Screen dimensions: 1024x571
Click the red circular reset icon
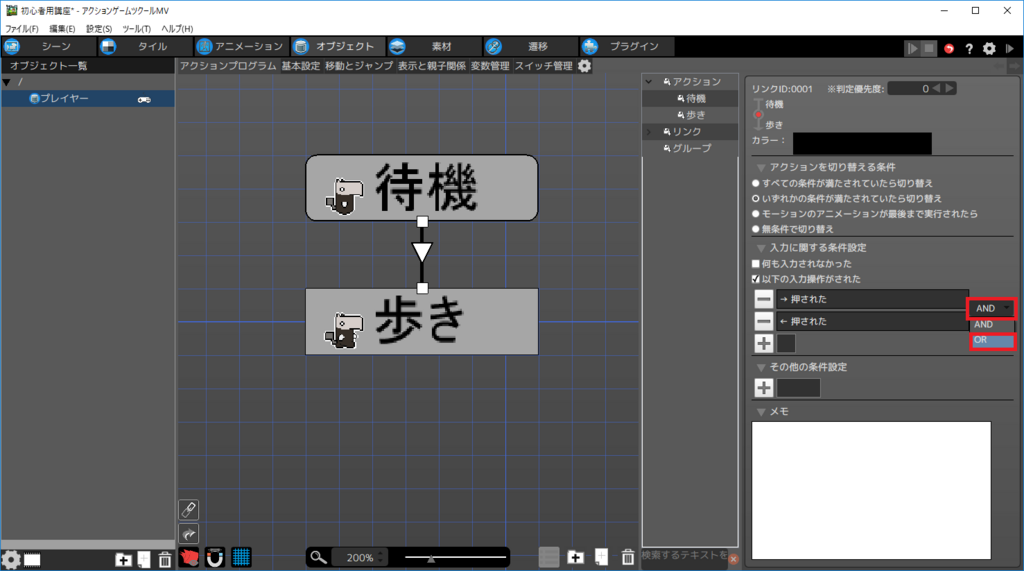(949, 48)
